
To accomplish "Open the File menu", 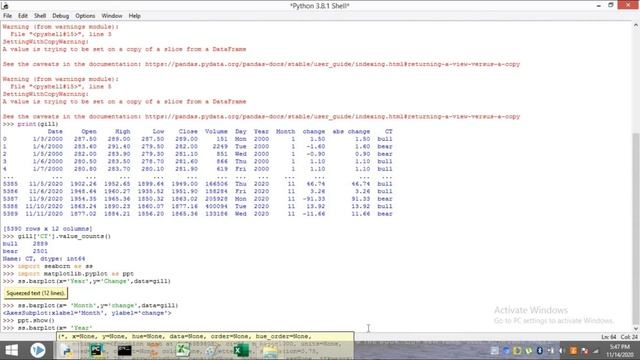I will click(x=7, y=16).
